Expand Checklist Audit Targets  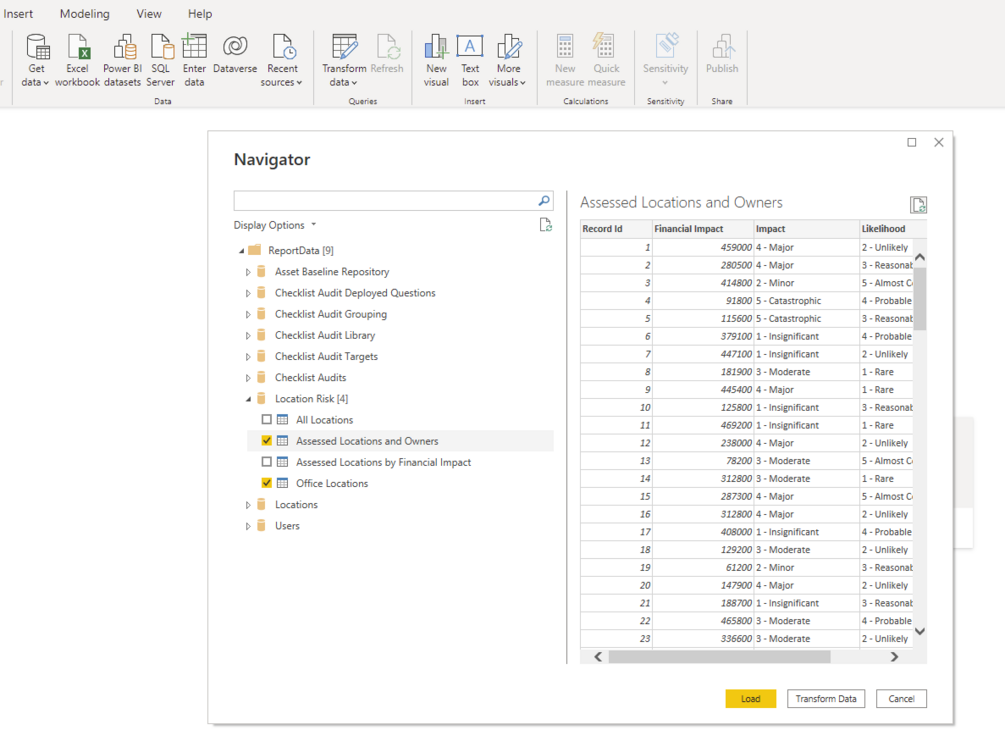pos(248,357)
